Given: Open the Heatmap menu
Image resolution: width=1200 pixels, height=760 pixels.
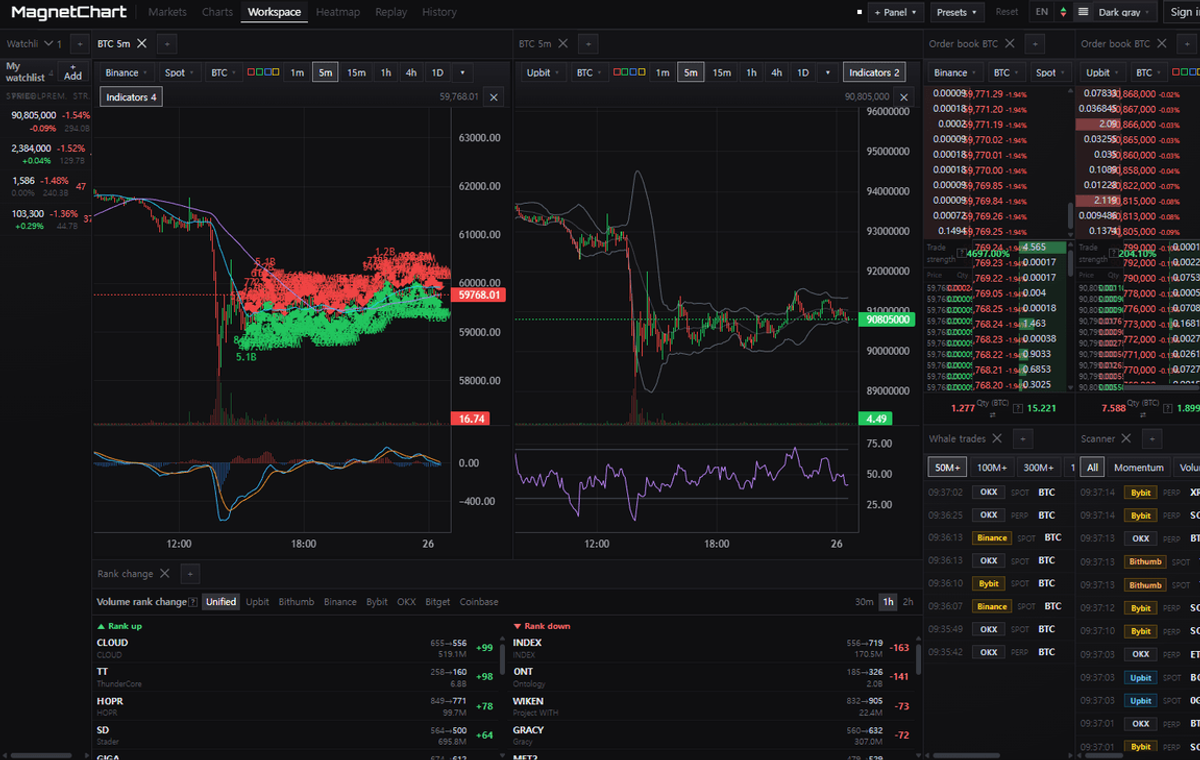Looking at the screenshot, I should pos(338,12).
